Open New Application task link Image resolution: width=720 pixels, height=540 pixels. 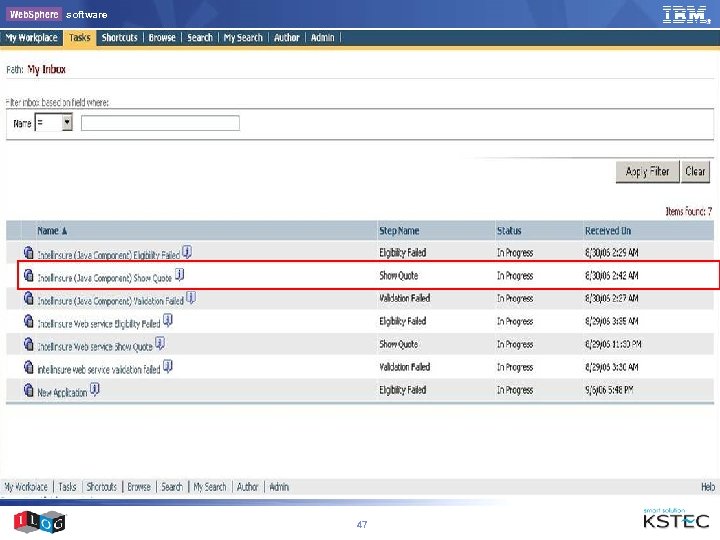pos(62,393)
